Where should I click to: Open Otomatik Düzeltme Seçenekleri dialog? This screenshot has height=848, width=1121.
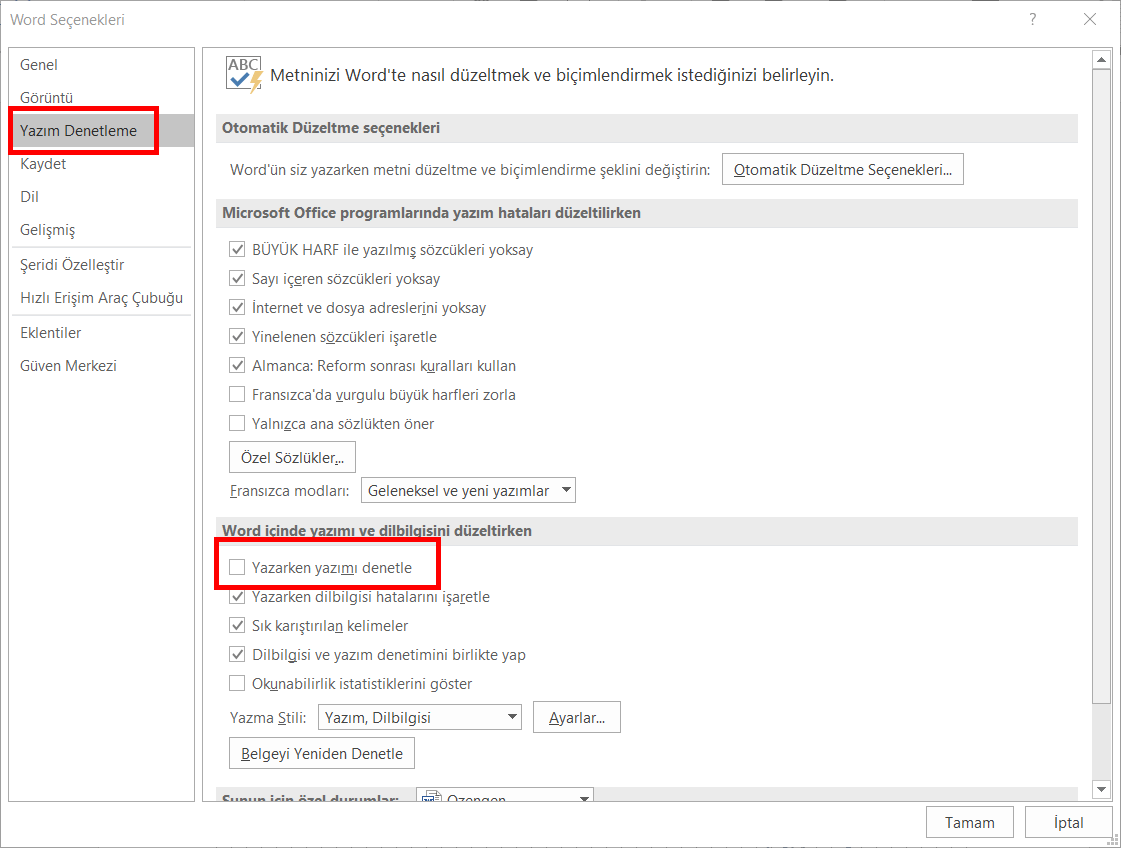[x=842, y=170]
